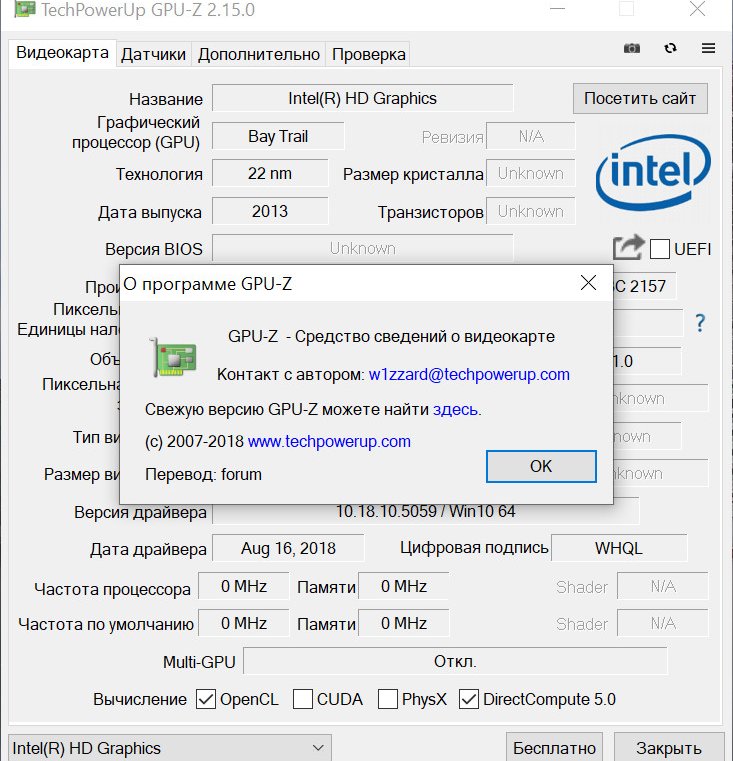Click the Ревизия N/A field
The width and height of the screenshot is (733, 761).
[531, 136]
